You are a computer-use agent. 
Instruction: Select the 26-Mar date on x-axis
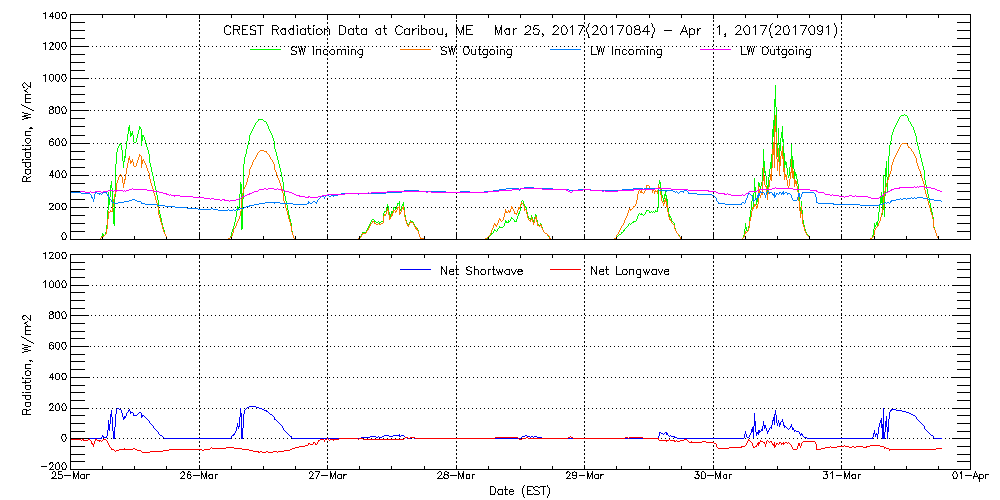click(200, 476)
